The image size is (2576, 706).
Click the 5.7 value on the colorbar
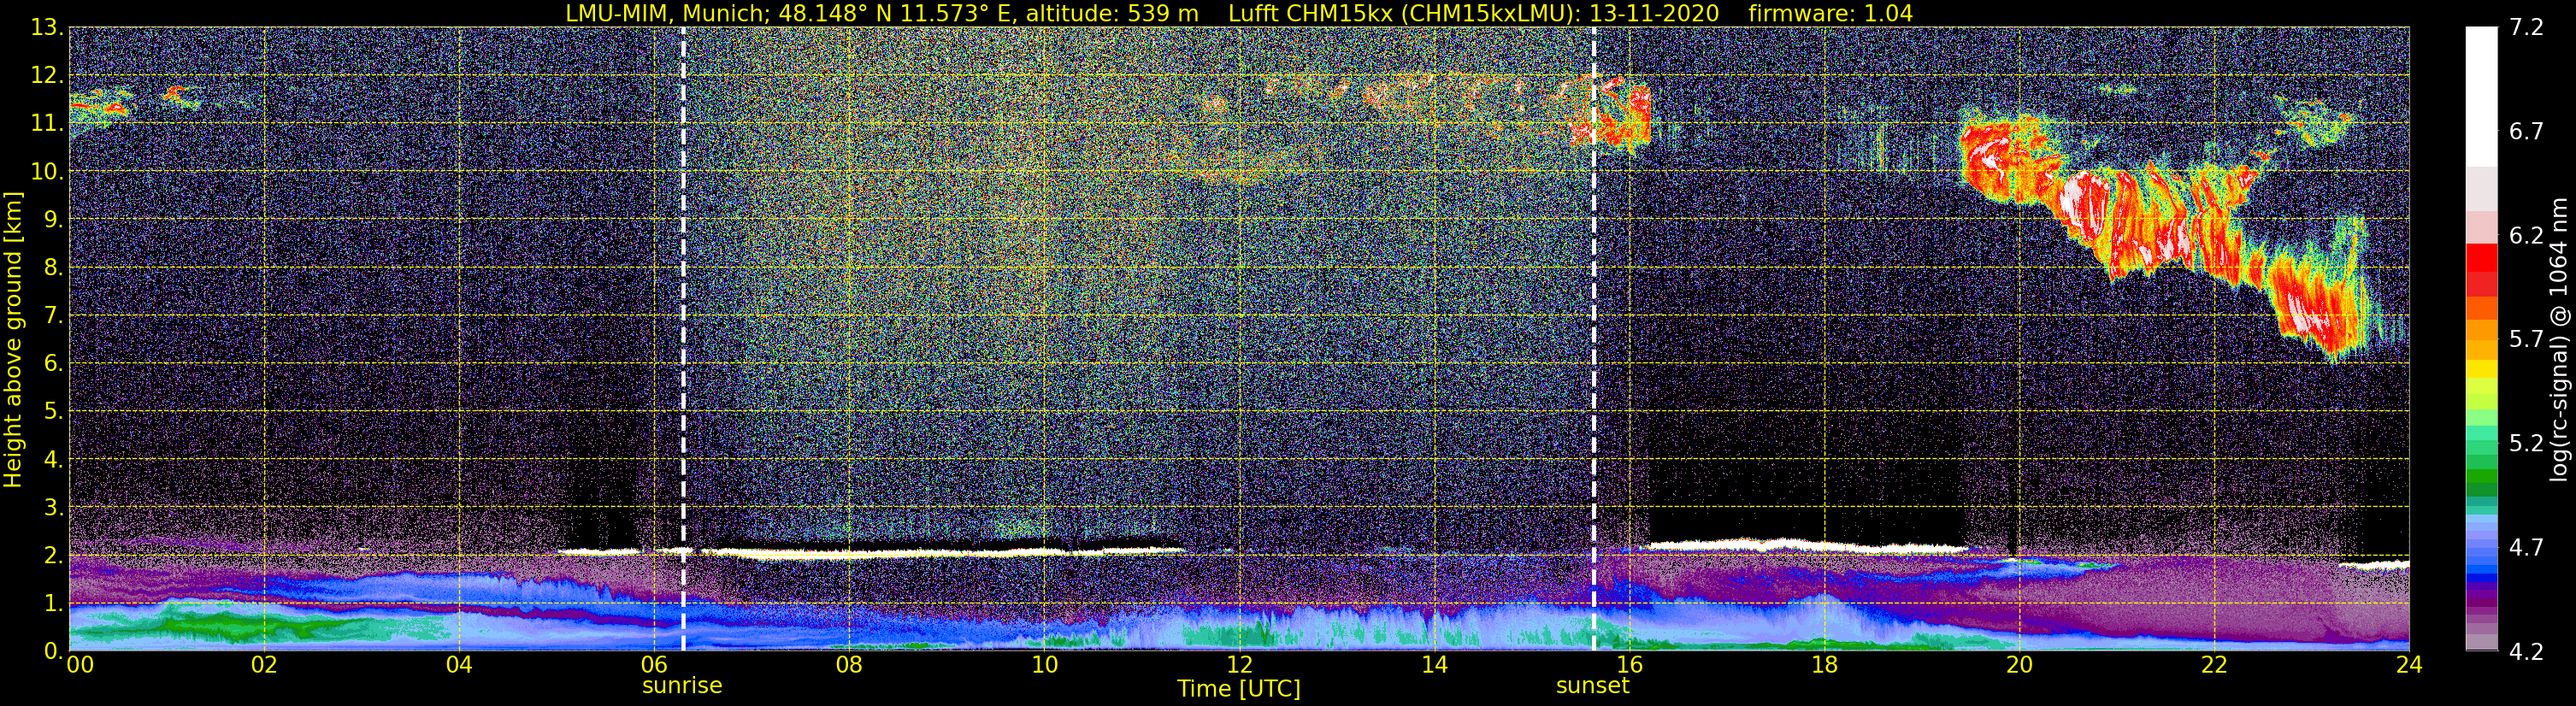click(2527, 339)
